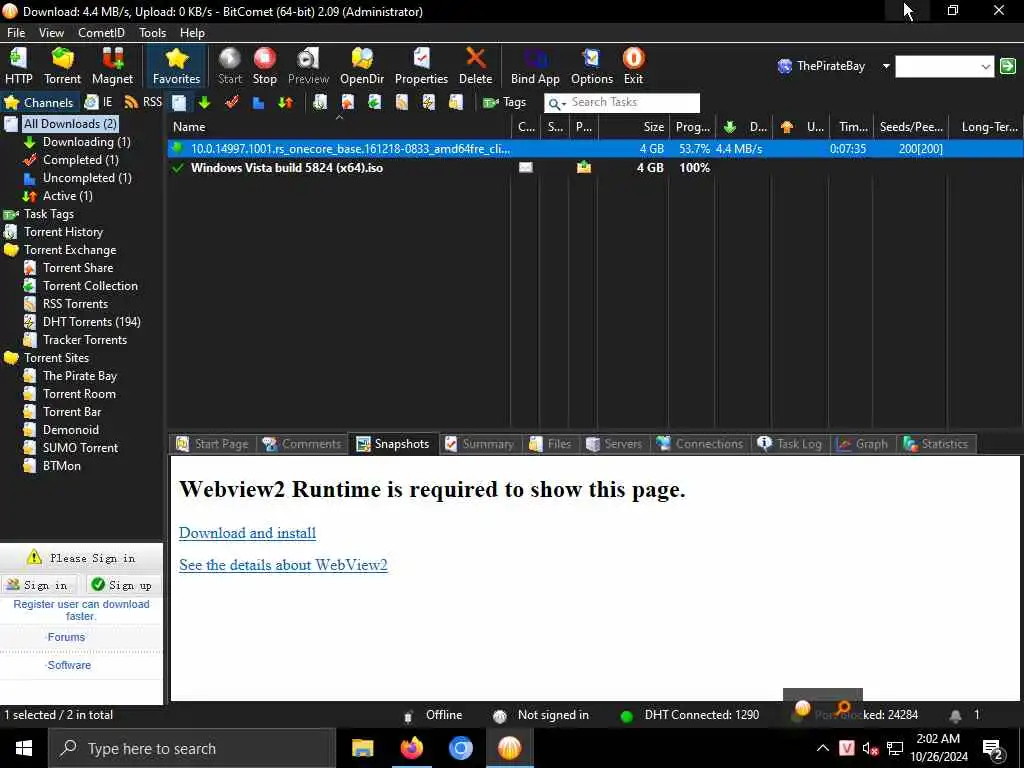This screenshot has width=1024, height=768.
Task: Open SUMO Torrent site entry
Action: click(80, 447)
